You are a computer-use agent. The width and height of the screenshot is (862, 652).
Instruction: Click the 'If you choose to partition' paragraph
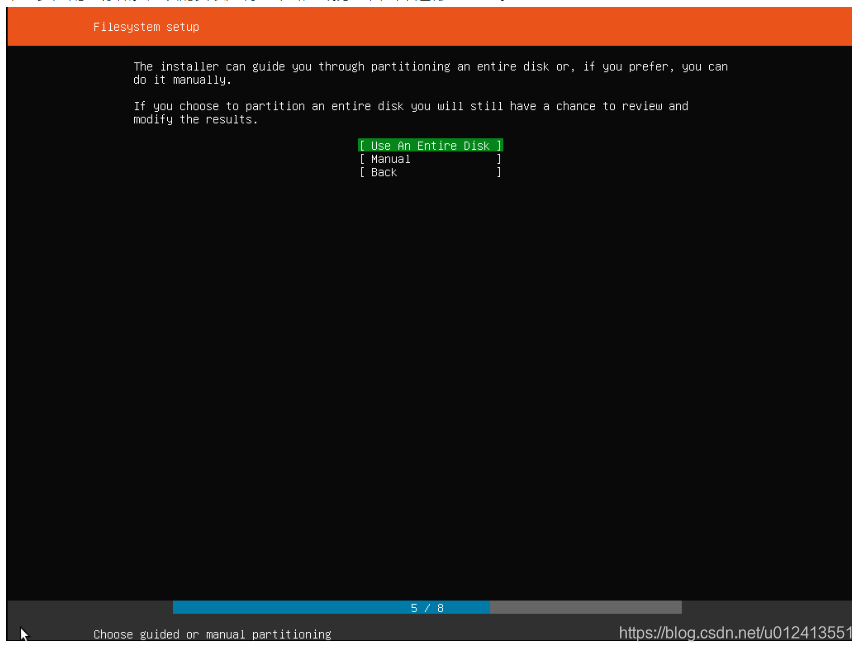click(x=411, y=113)
